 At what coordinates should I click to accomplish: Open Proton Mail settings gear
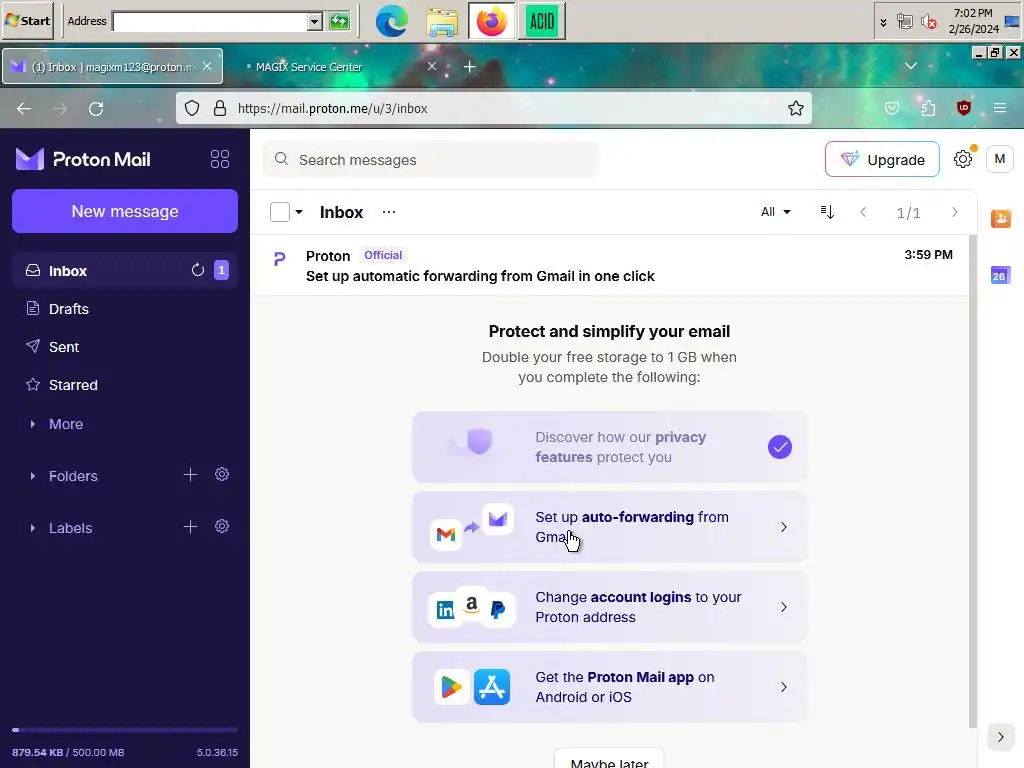963,159
